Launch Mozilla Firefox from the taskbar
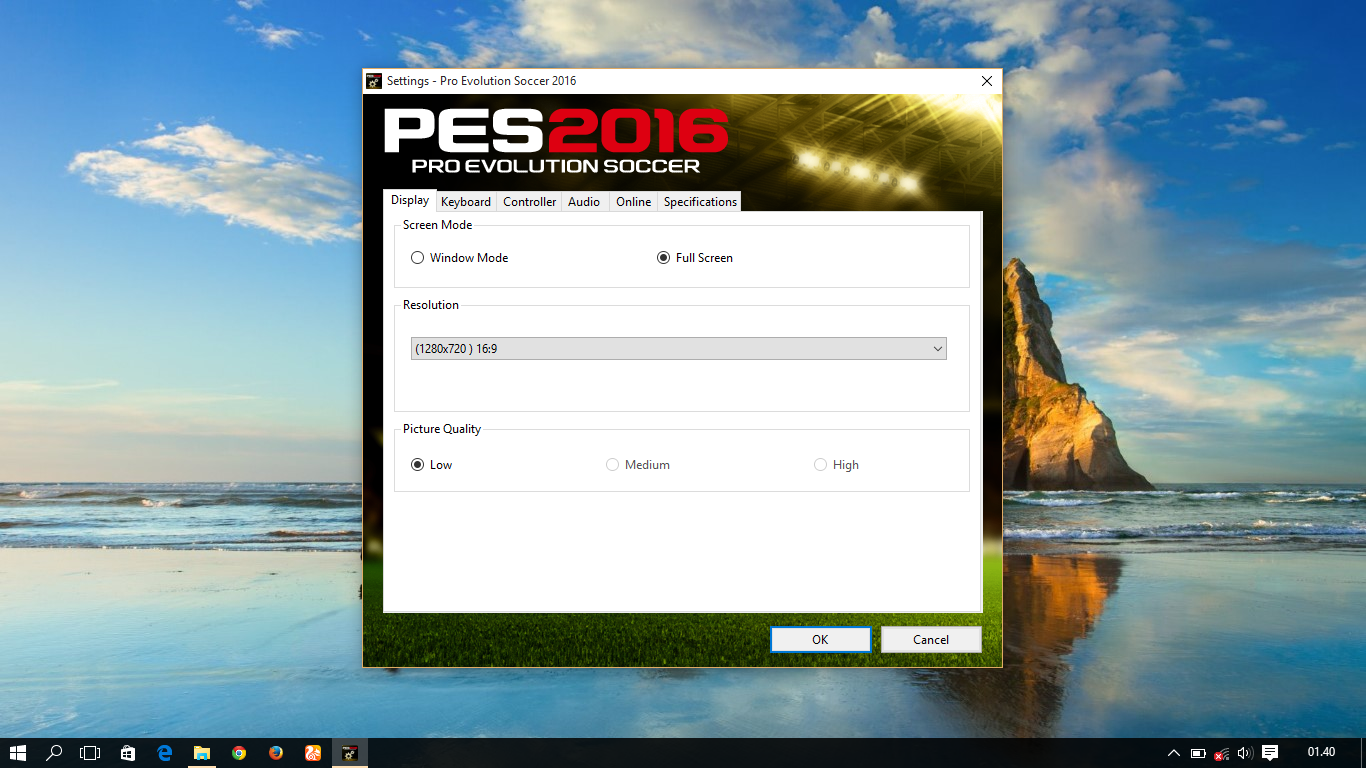This screenshot has height=768, width=1366. [x=276, y=753]
